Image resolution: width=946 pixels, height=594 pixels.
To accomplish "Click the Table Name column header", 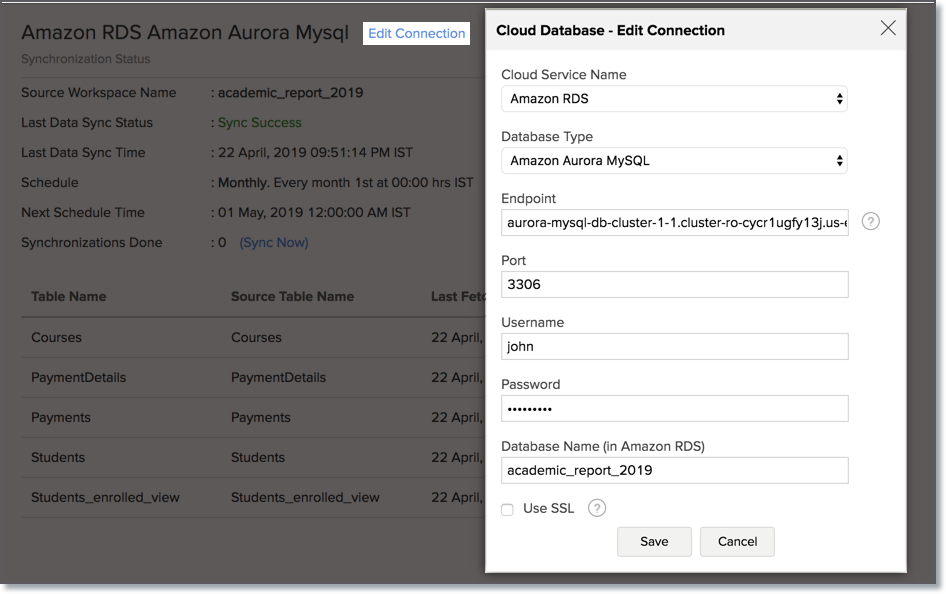I will [x=69, y=297].
